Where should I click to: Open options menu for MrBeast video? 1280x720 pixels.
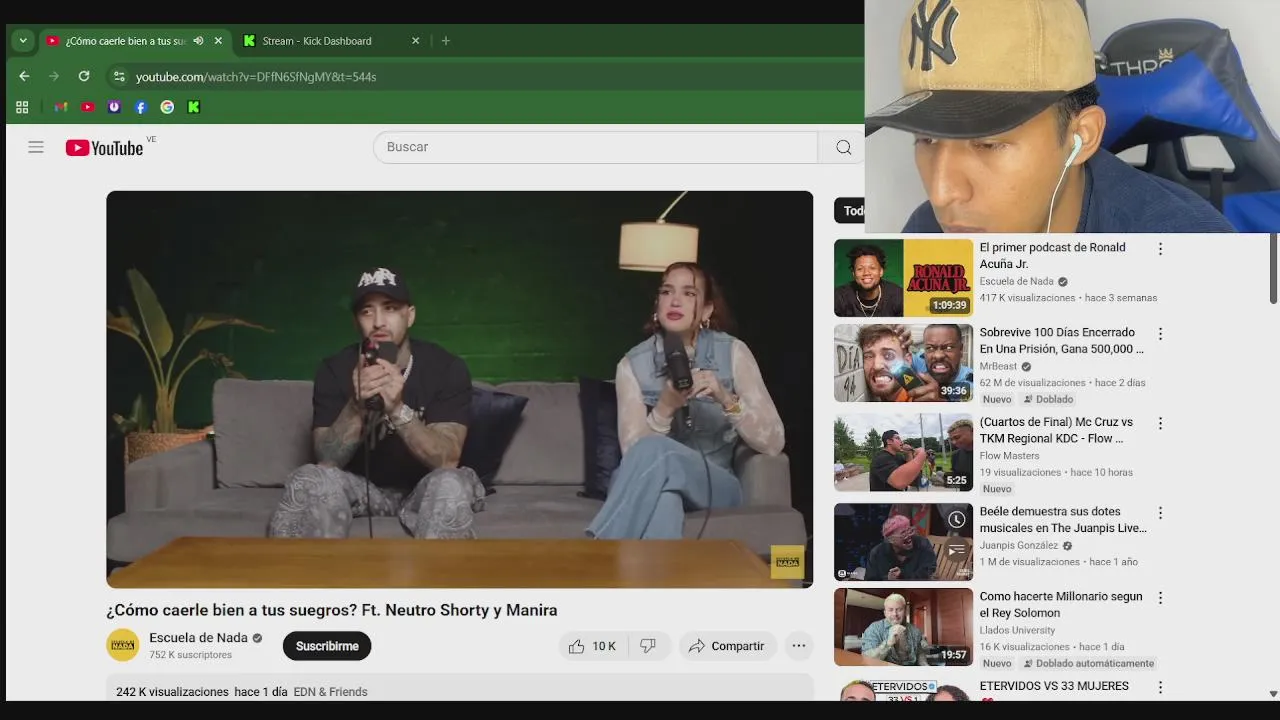point(1160,334)
